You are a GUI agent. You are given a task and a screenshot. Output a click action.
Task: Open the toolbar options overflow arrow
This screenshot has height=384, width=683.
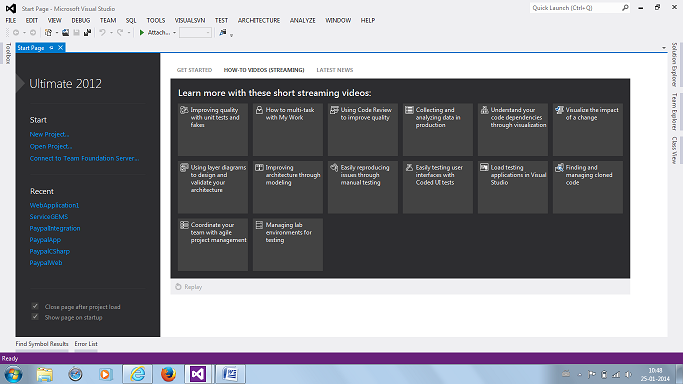[x=231, y=35]
